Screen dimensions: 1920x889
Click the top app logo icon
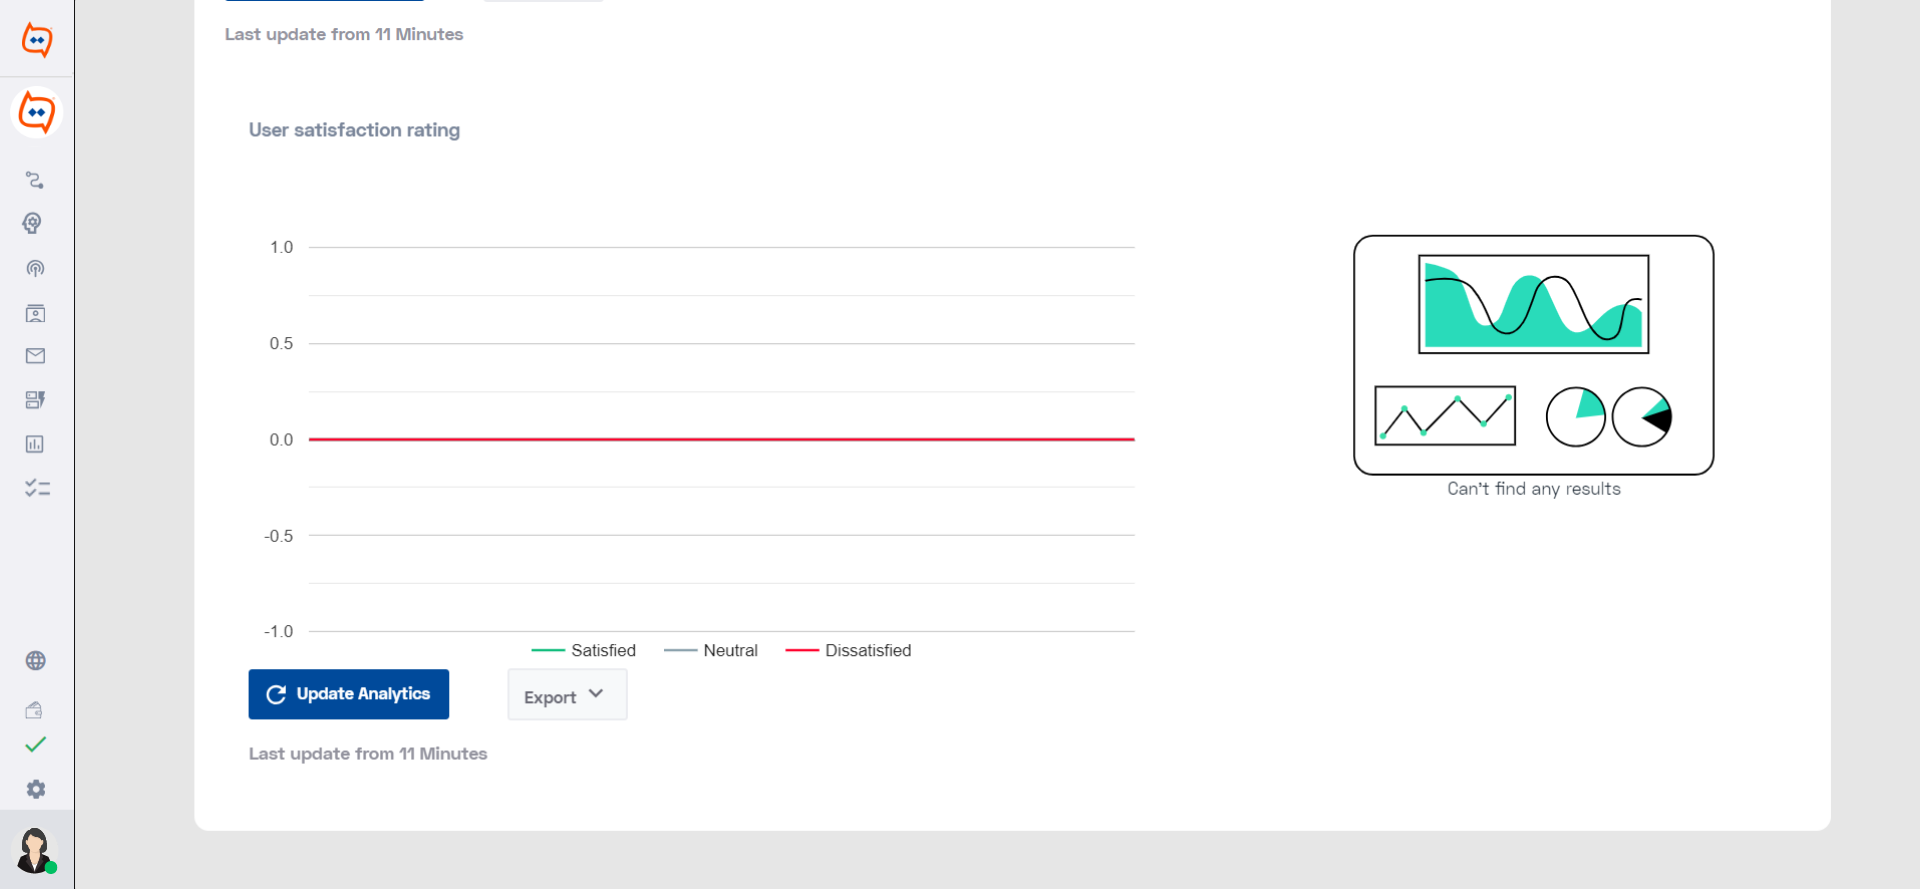pos(37,40)
